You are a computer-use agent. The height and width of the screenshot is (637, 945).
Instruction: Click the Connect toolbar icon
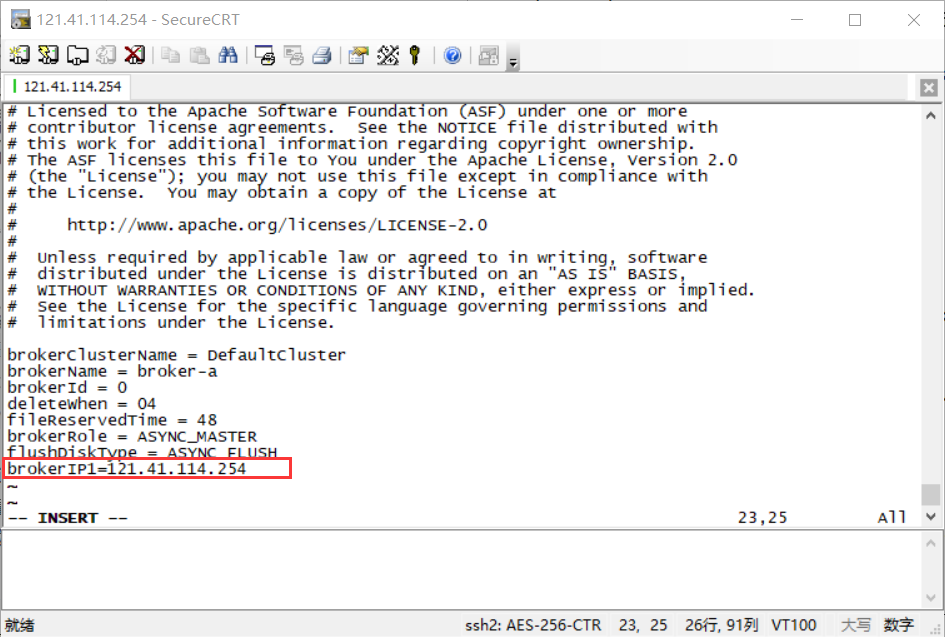[19, 55]
